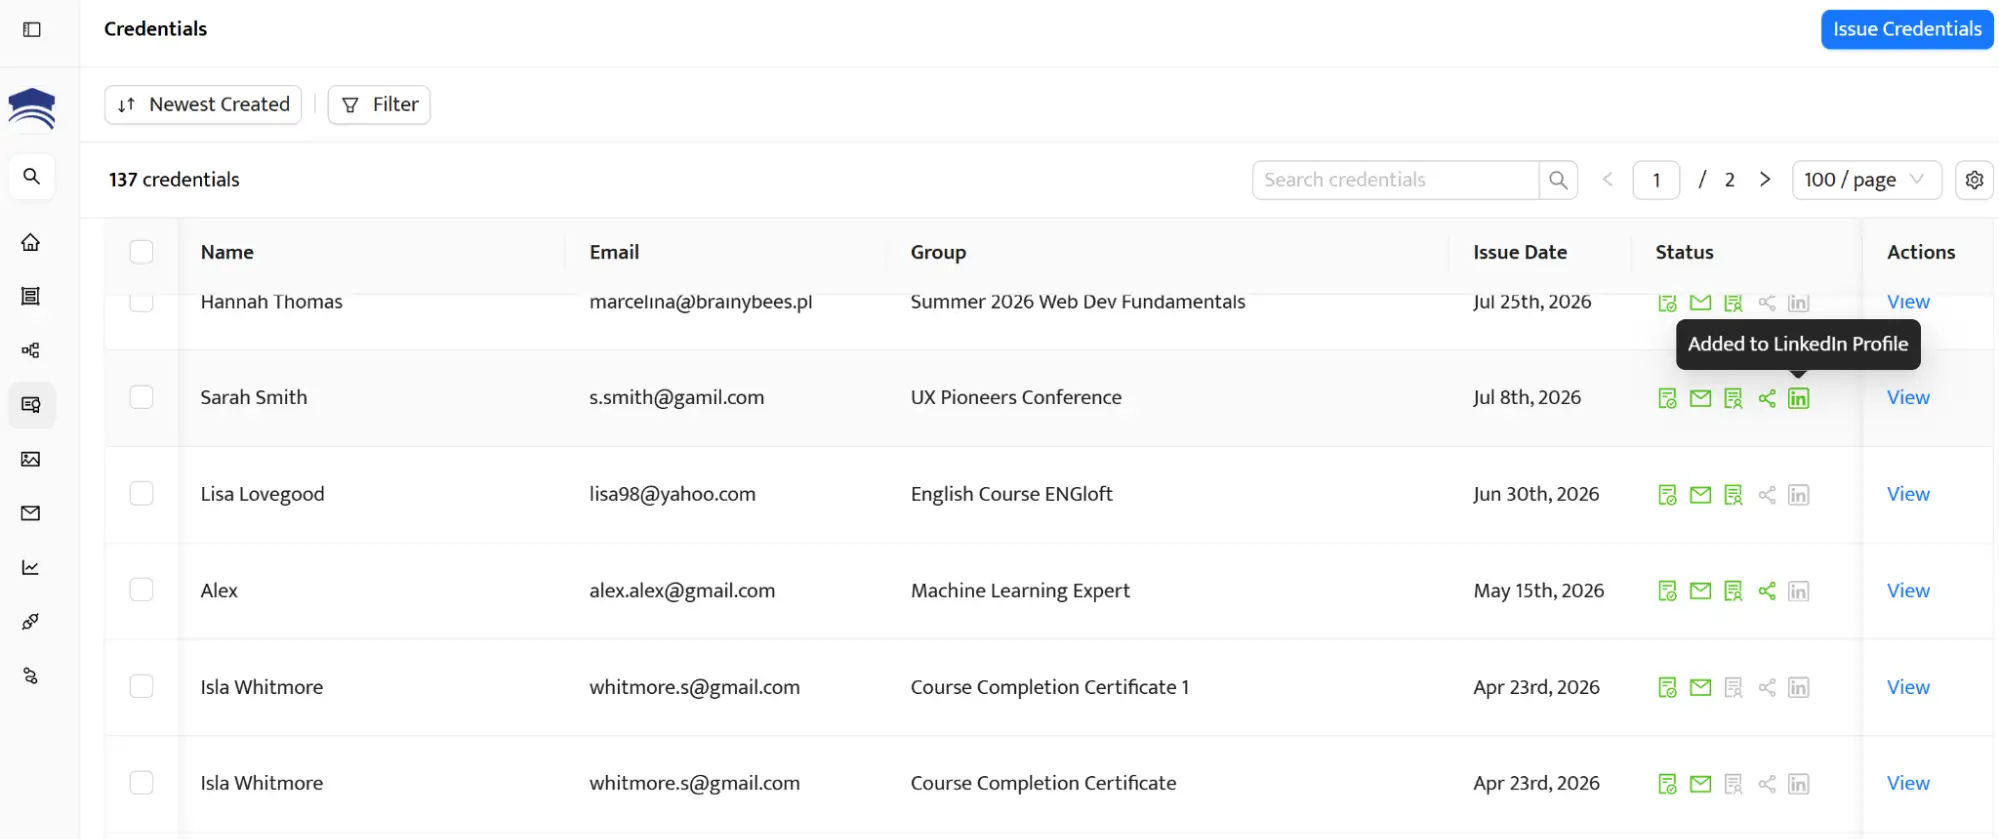Open the image gallery icon in sidebar
This screenshot has height=840, width=1999.
pos(31,459)
